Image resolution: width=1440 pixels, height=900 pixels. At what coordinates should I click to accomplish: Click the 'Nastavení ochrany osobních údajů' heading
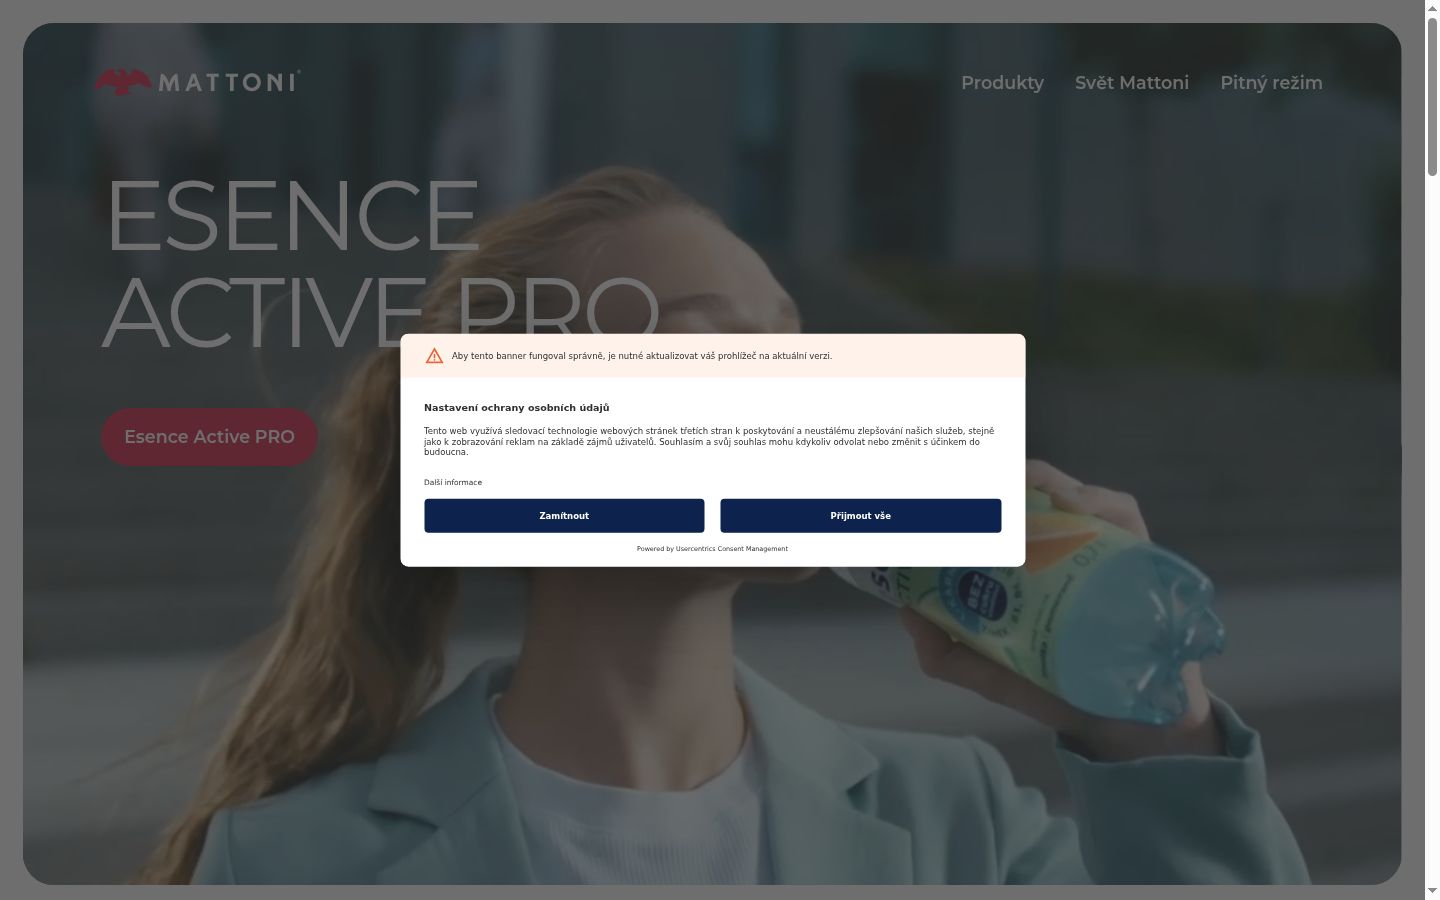click(x=517, y=408)
